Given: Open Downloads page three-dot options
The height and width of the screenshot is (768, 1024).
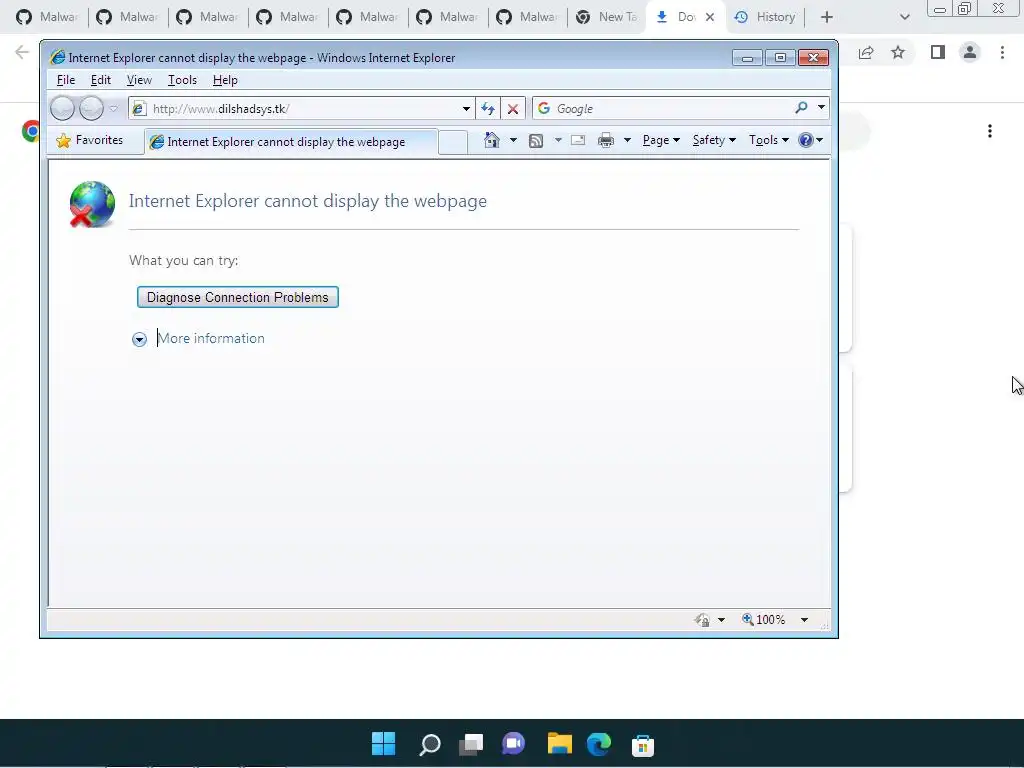Looking at the screenshot, I should pos(990,131).
